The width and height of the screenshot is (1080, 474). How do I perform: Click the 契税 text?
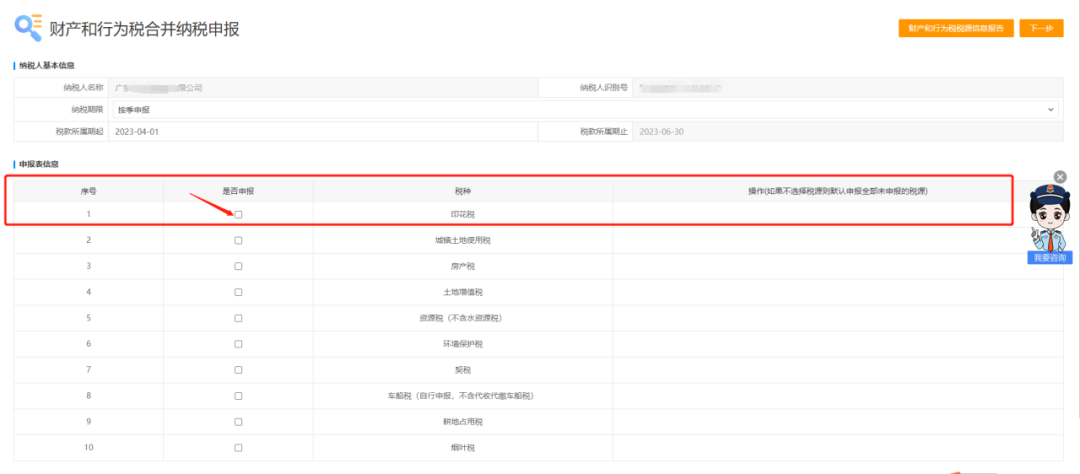point(462,370)
